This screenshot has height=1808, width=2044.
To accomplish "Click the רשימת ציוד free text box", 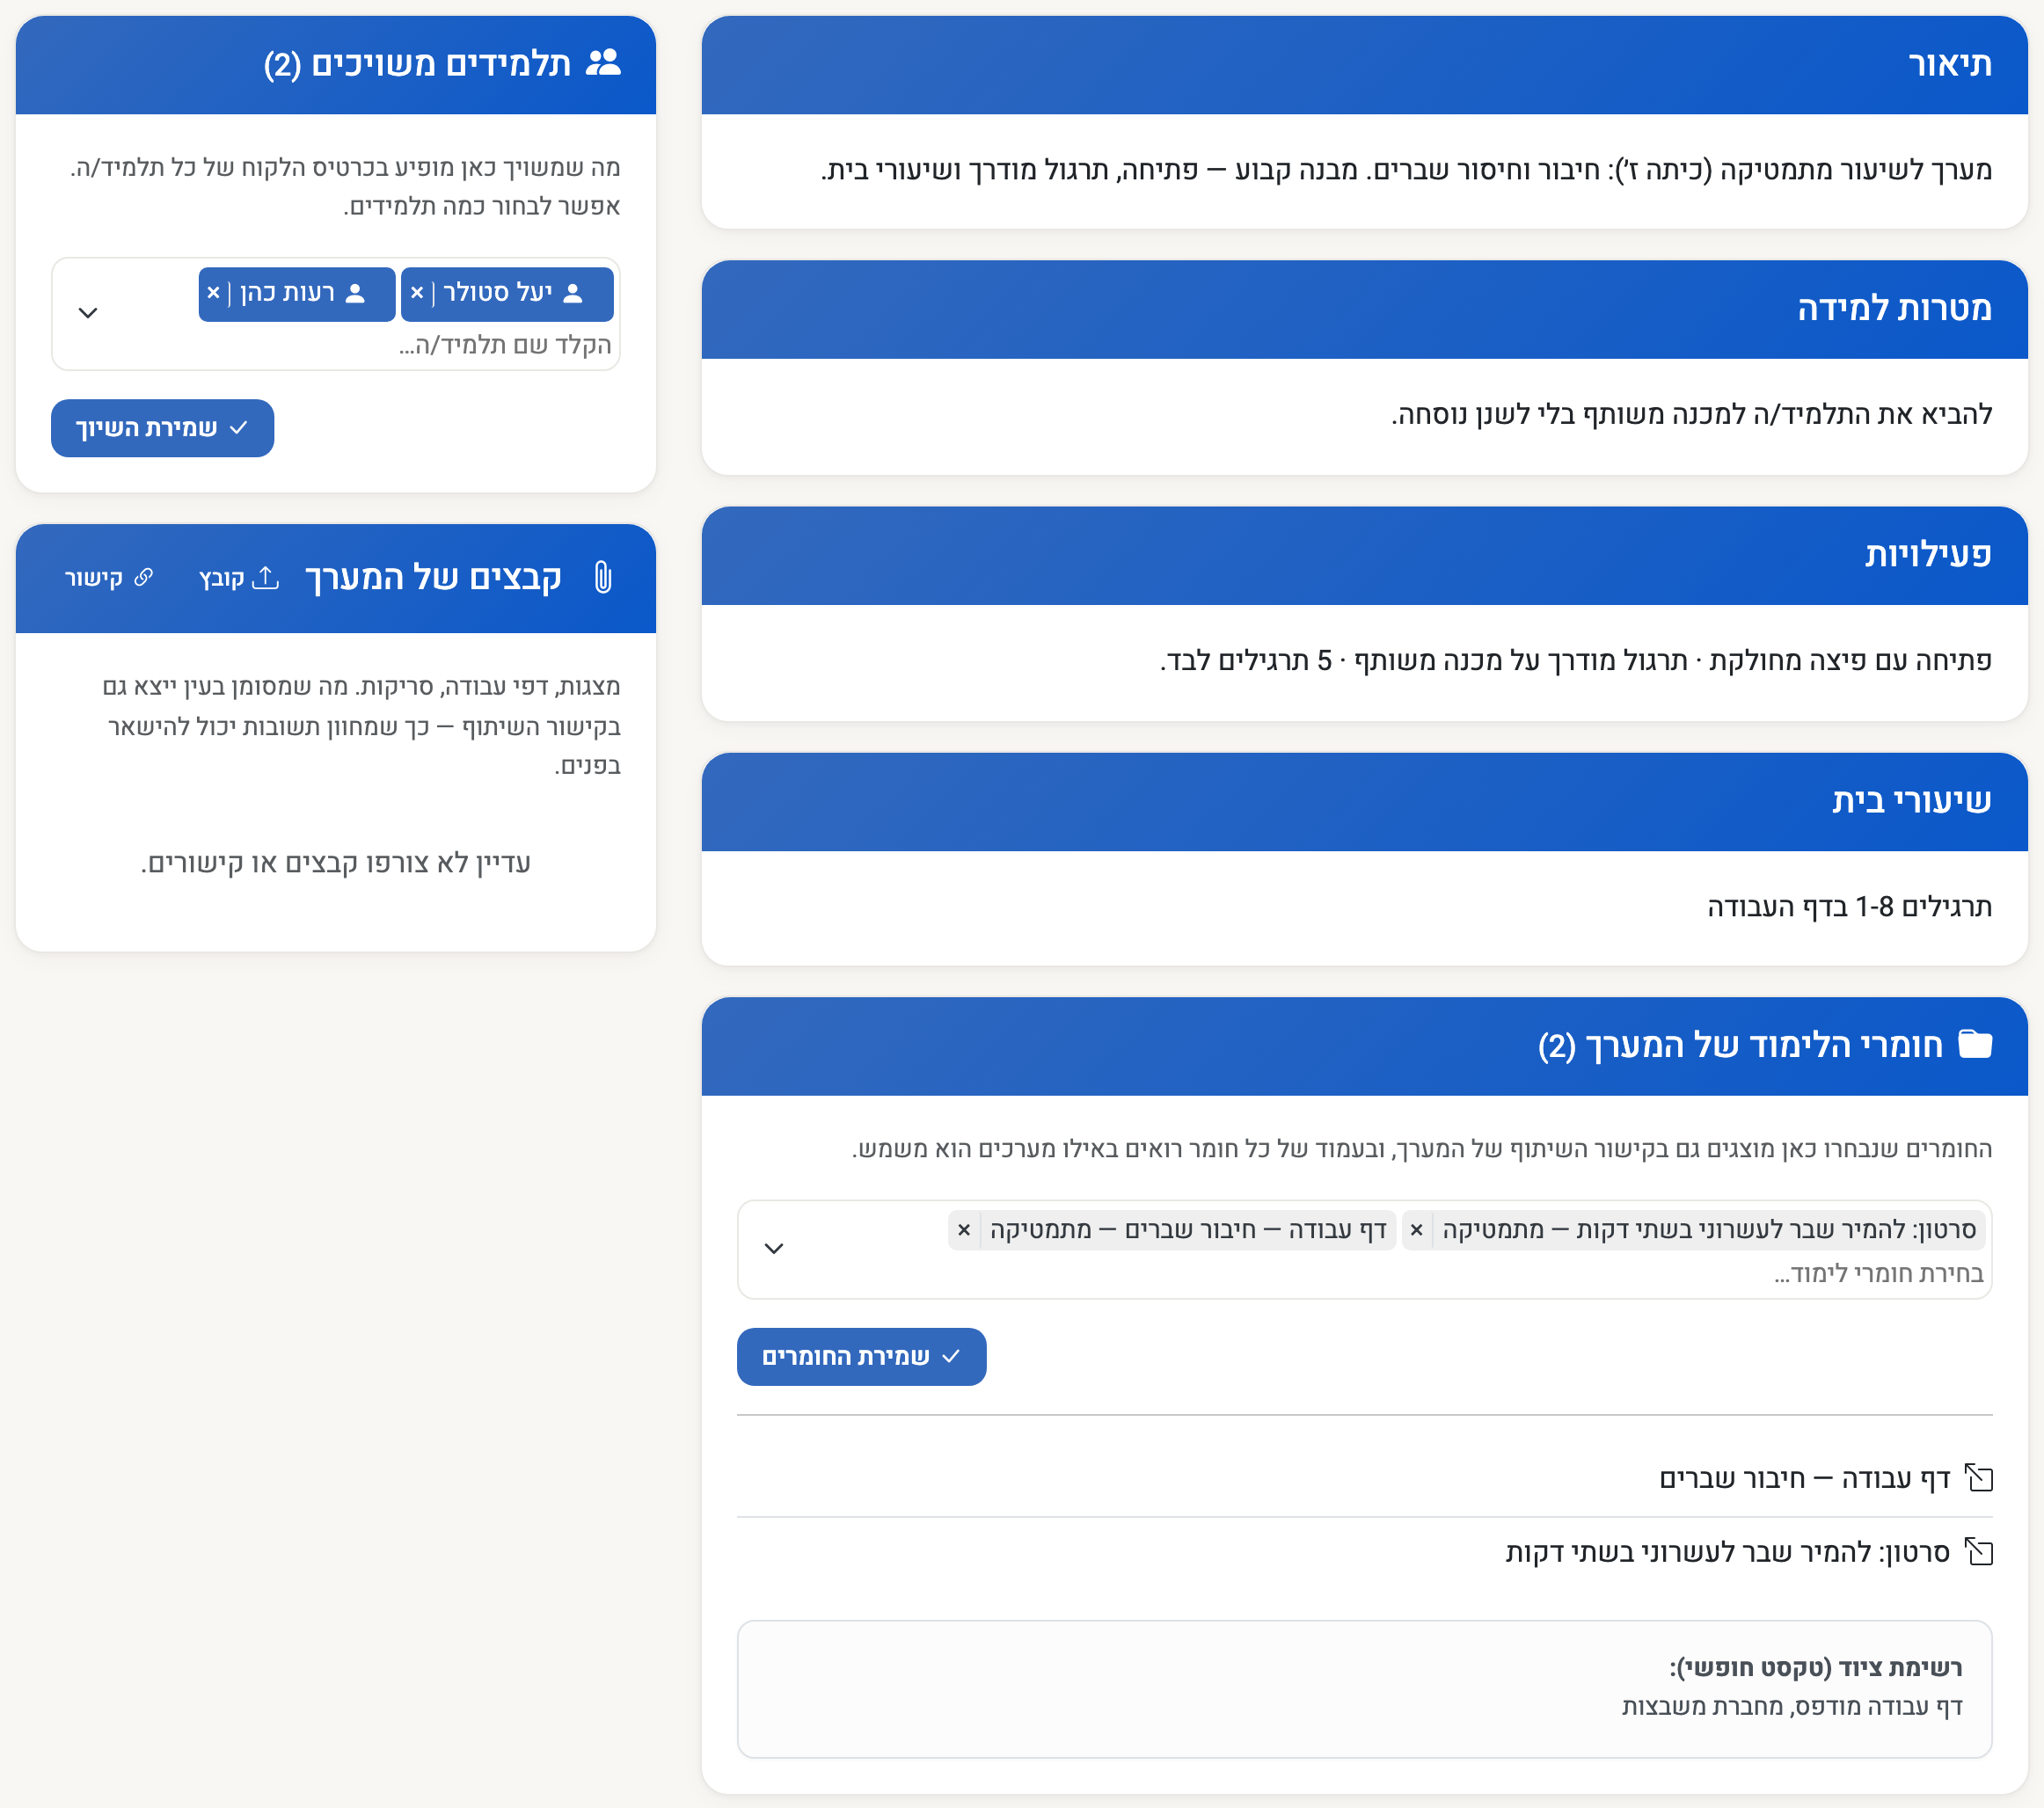I will [1364, 1689].
